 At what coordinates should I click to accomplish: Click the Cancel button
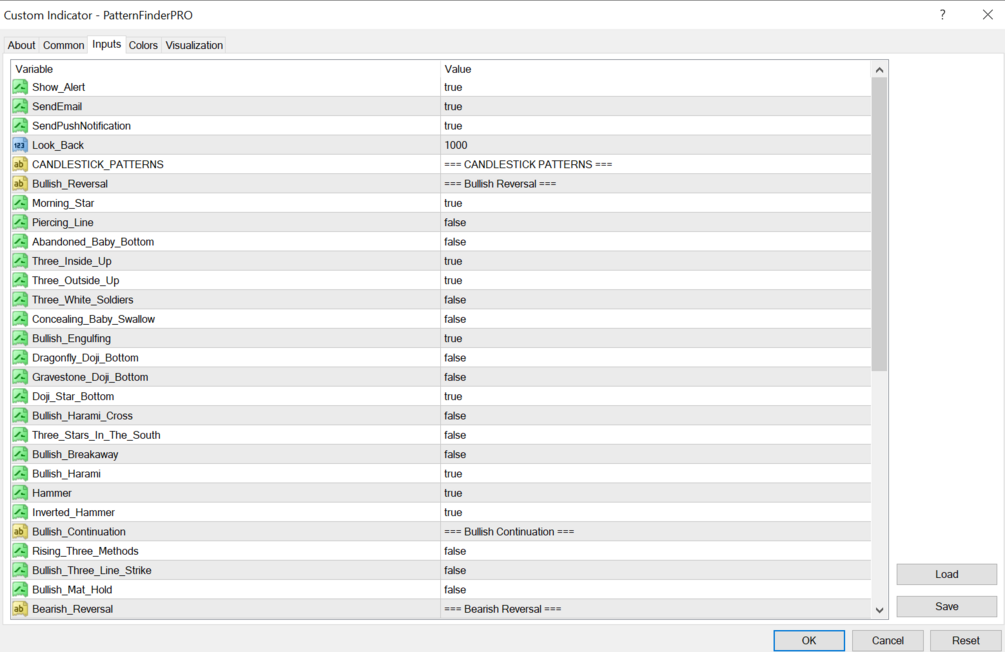pos(888,640)
